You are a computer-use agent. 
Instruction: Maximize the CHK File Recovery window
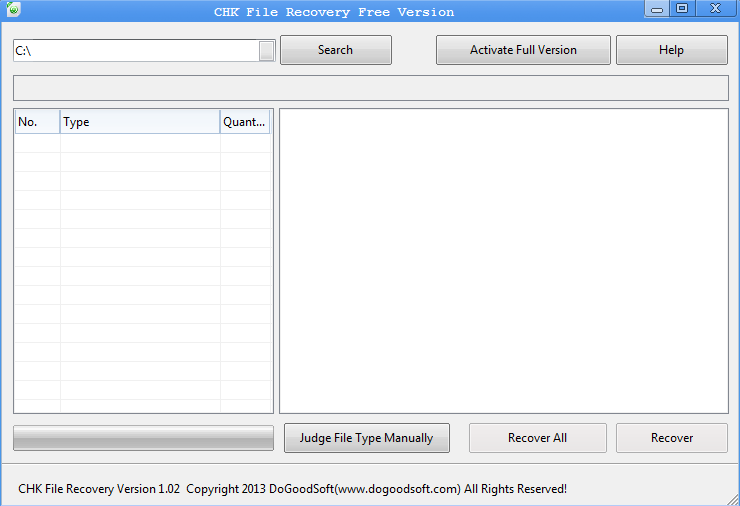coord(682,9)
